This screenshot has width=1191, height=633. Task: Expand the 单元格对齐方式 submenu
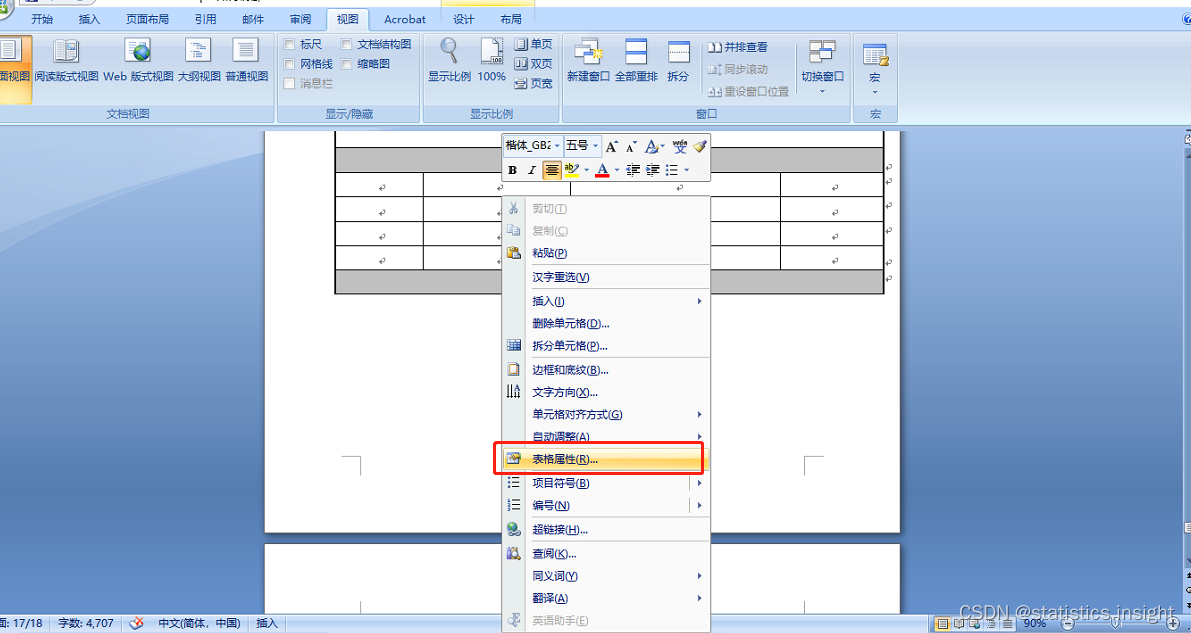605,414
